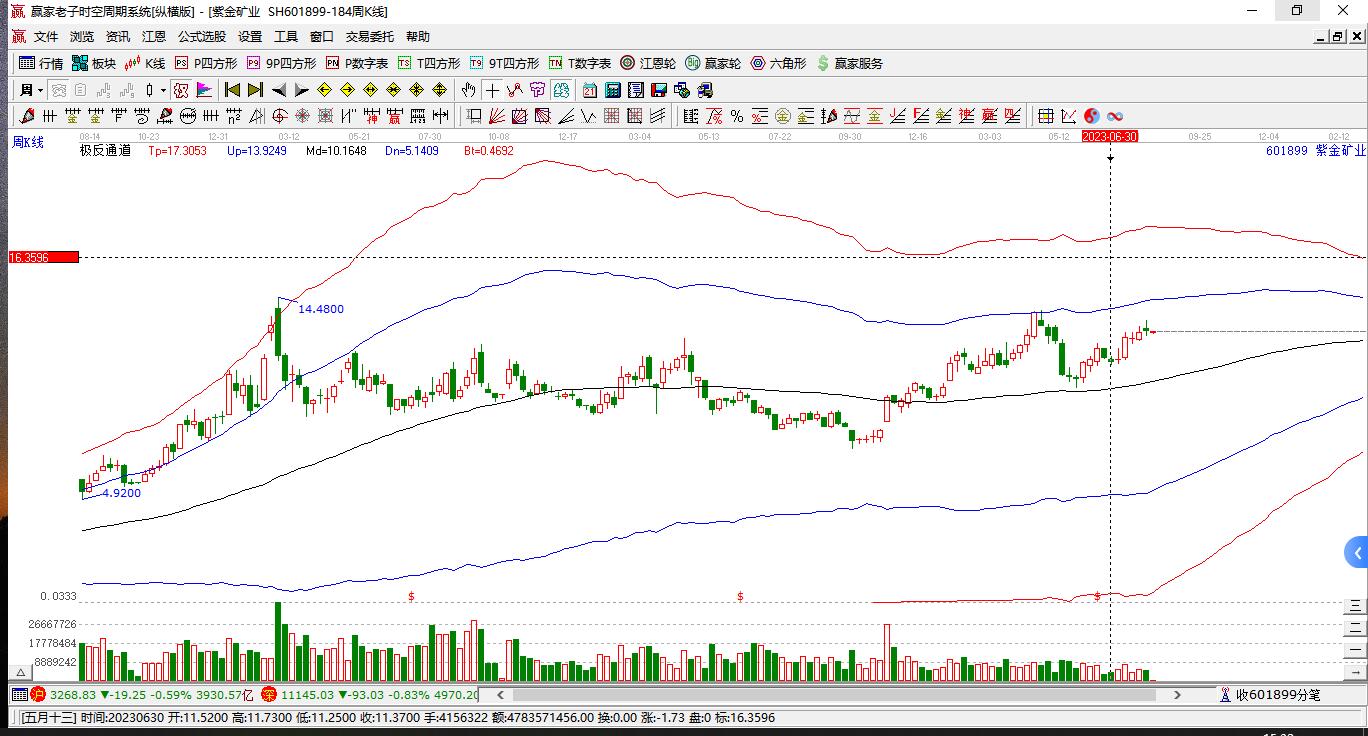Click the 14.4800 high price label
Viewport: 1368px width, 736px height.
321,309
